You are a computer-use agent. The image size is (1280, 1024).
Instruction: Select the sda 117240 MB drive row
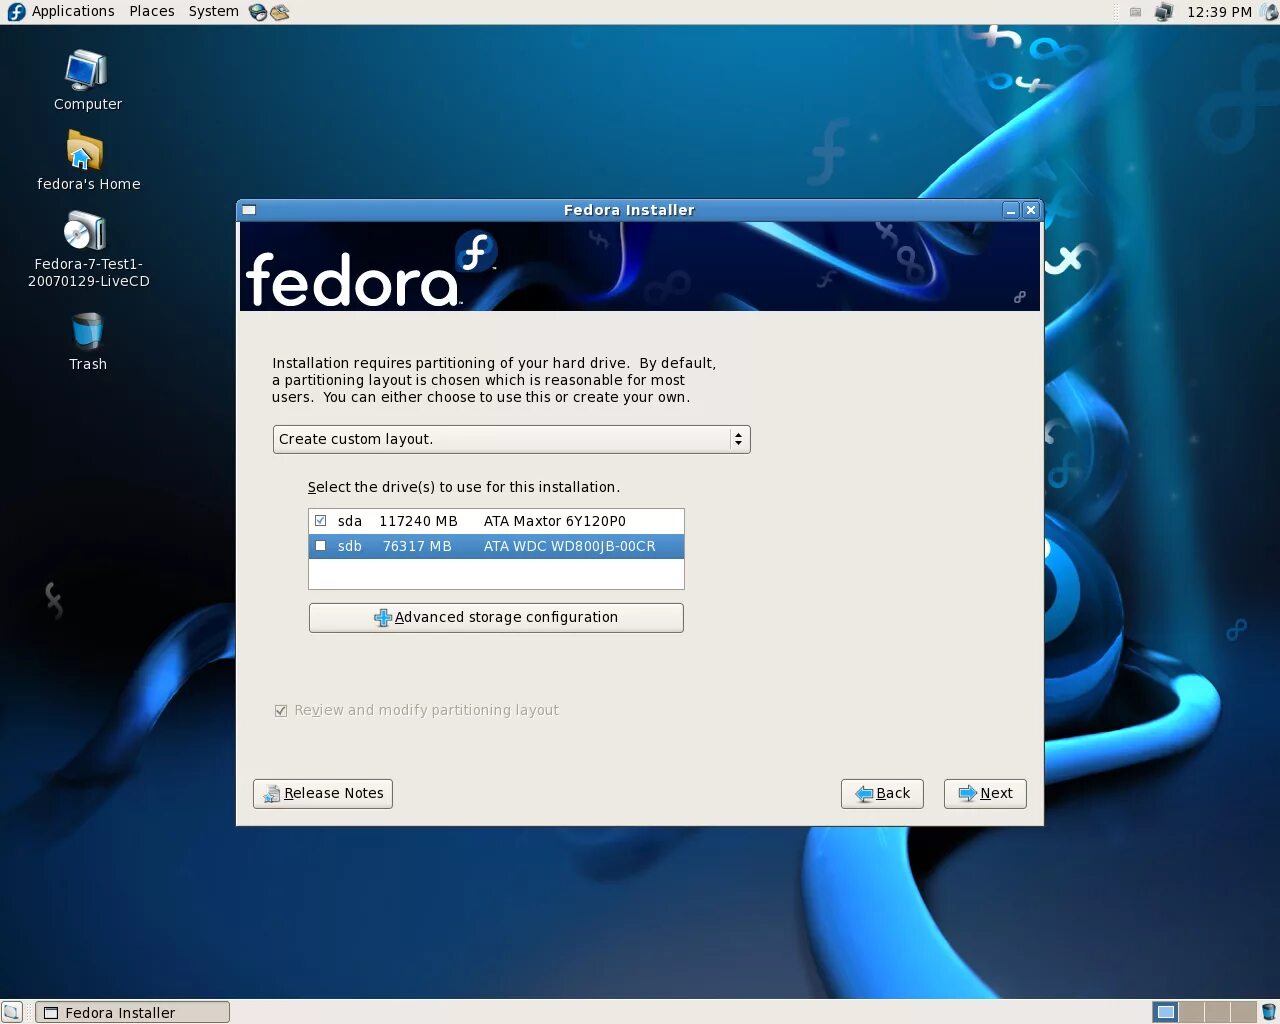click(x=496, y=521)
